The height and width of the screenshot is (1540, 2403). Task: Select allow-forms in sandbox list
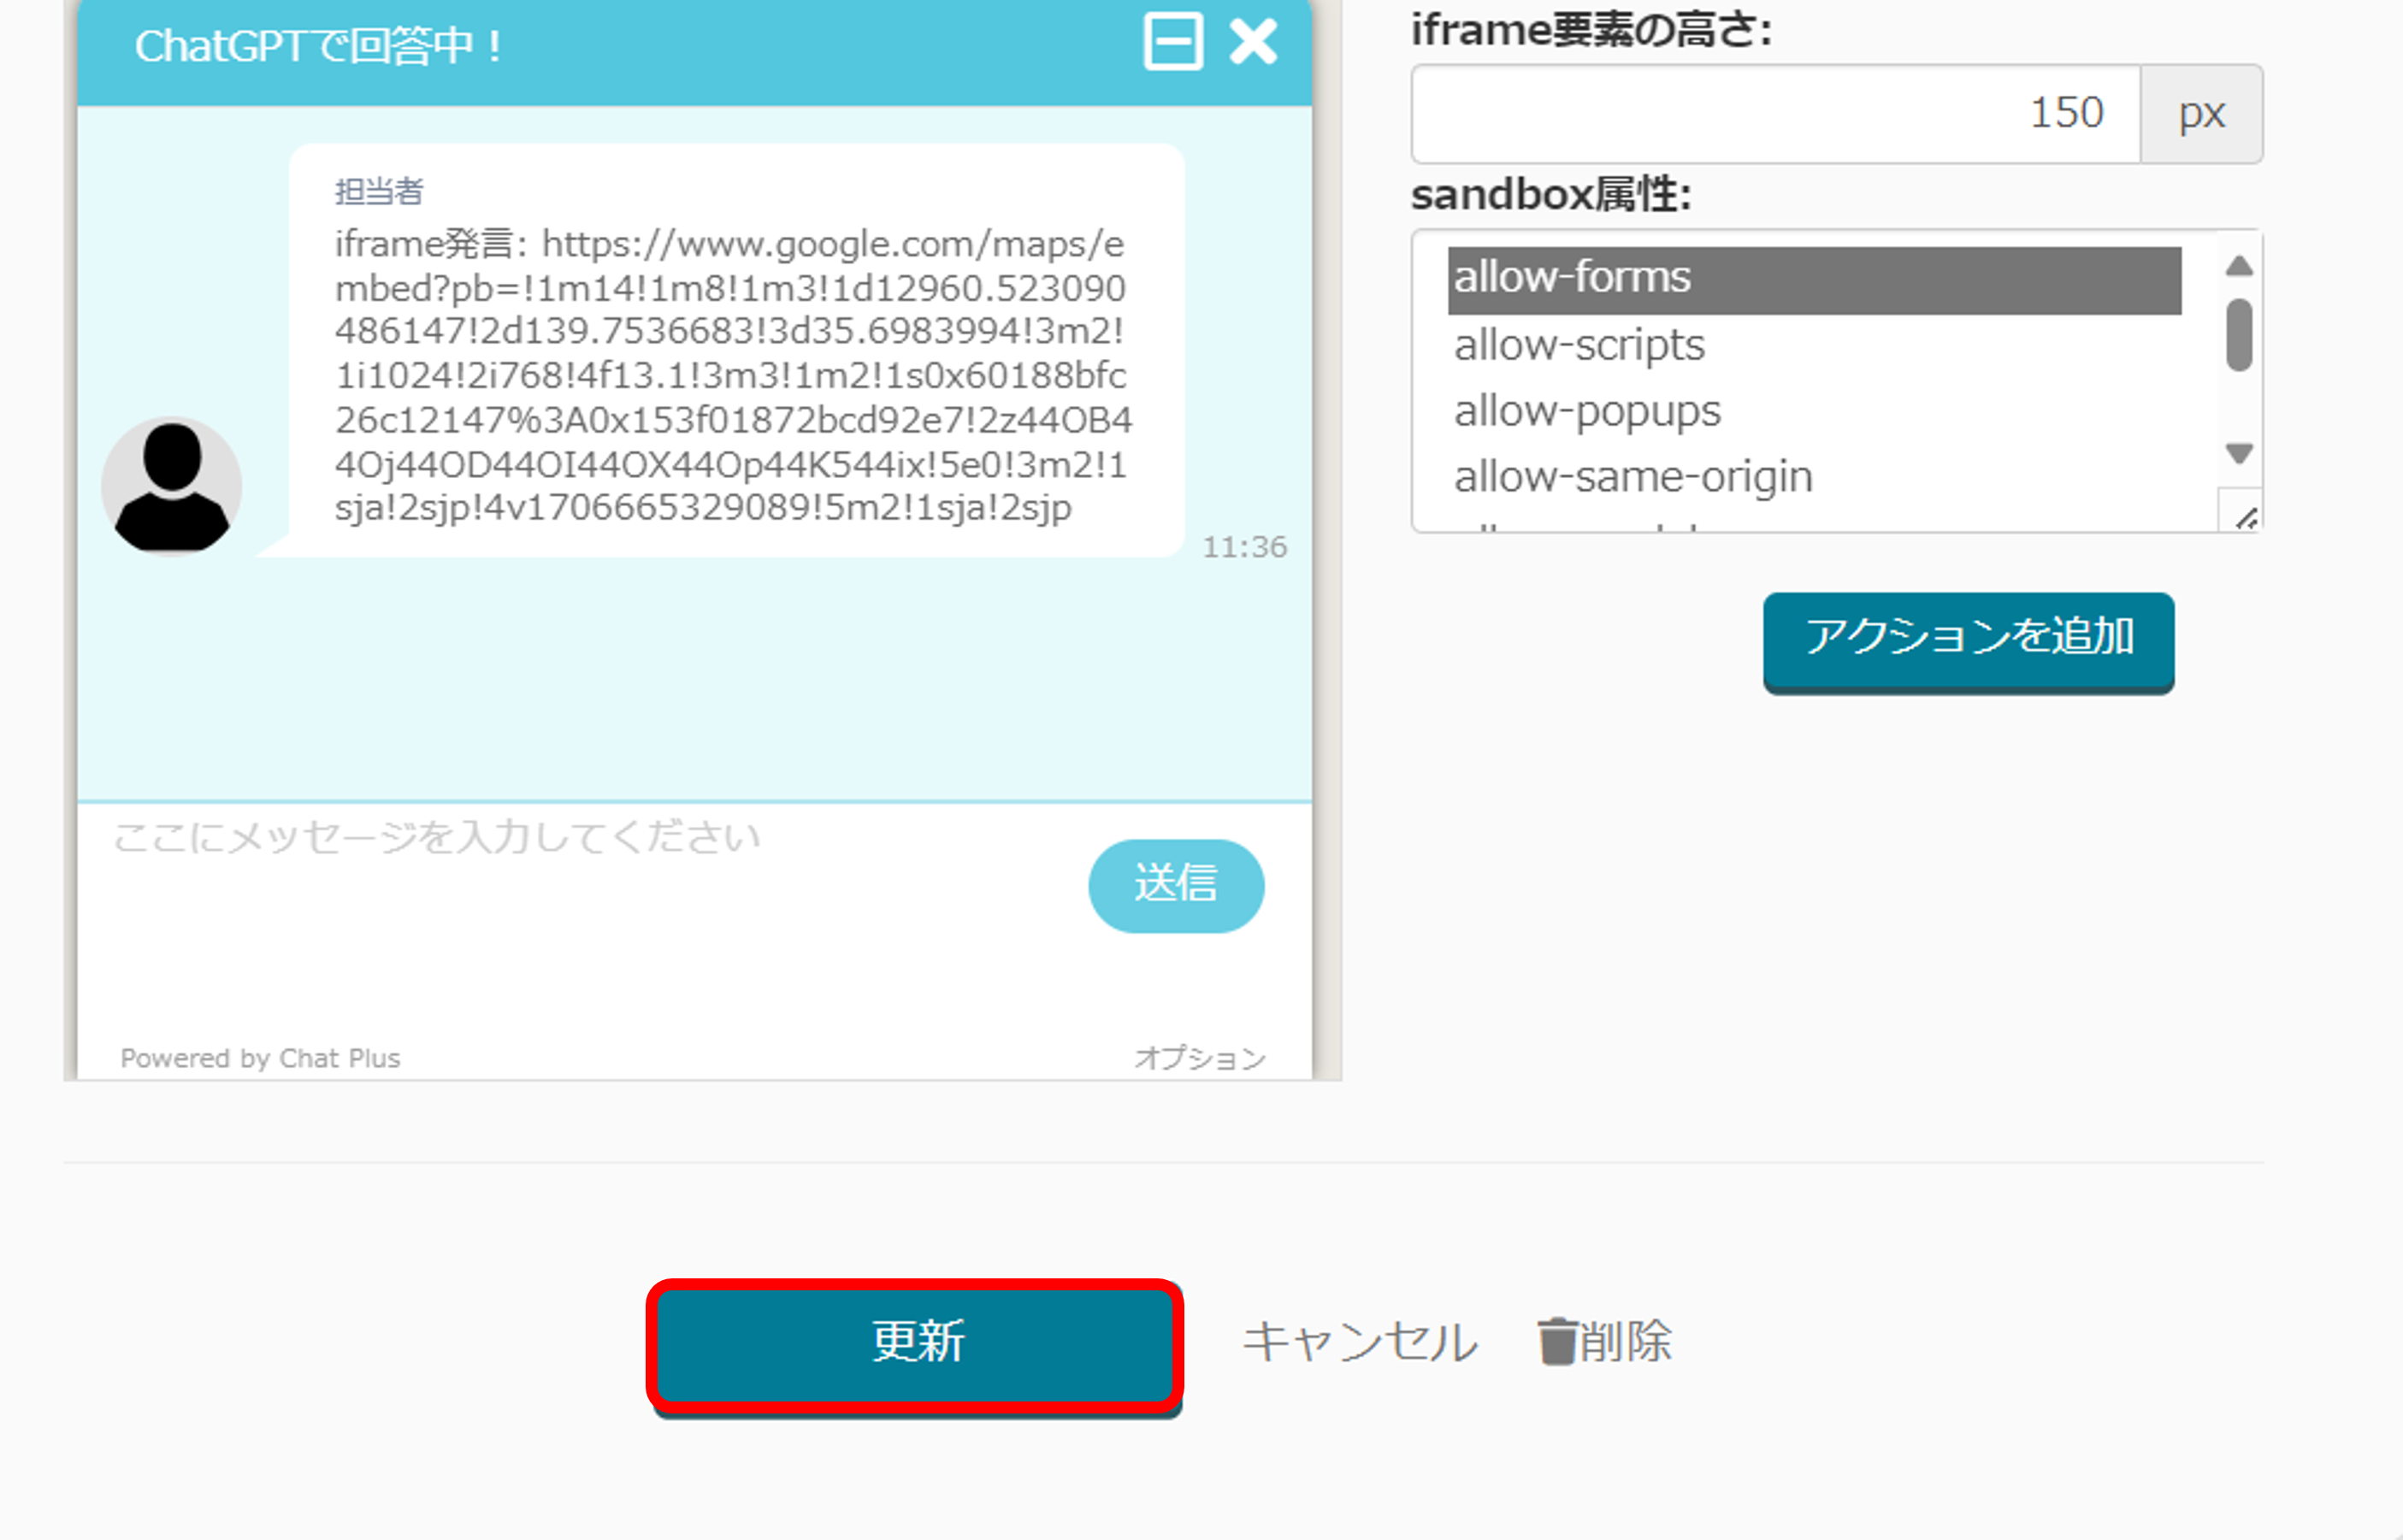[x=1813, y=278]
